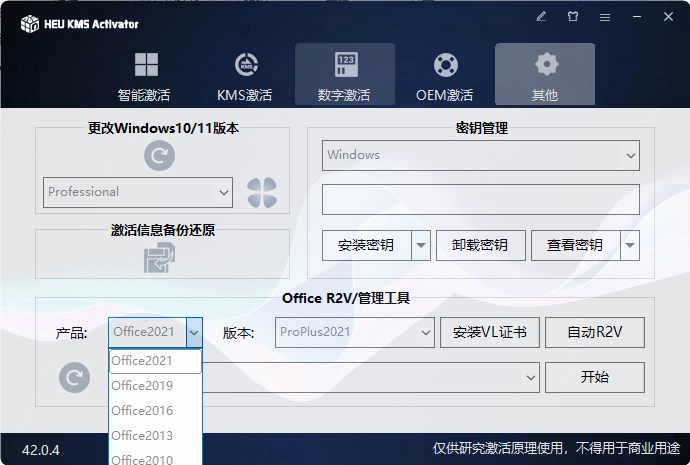The height and width of the screenshot is (465, 690).
Task: Click the refresh icon under 更改Windows10/11版本
Action: point(159,156)
